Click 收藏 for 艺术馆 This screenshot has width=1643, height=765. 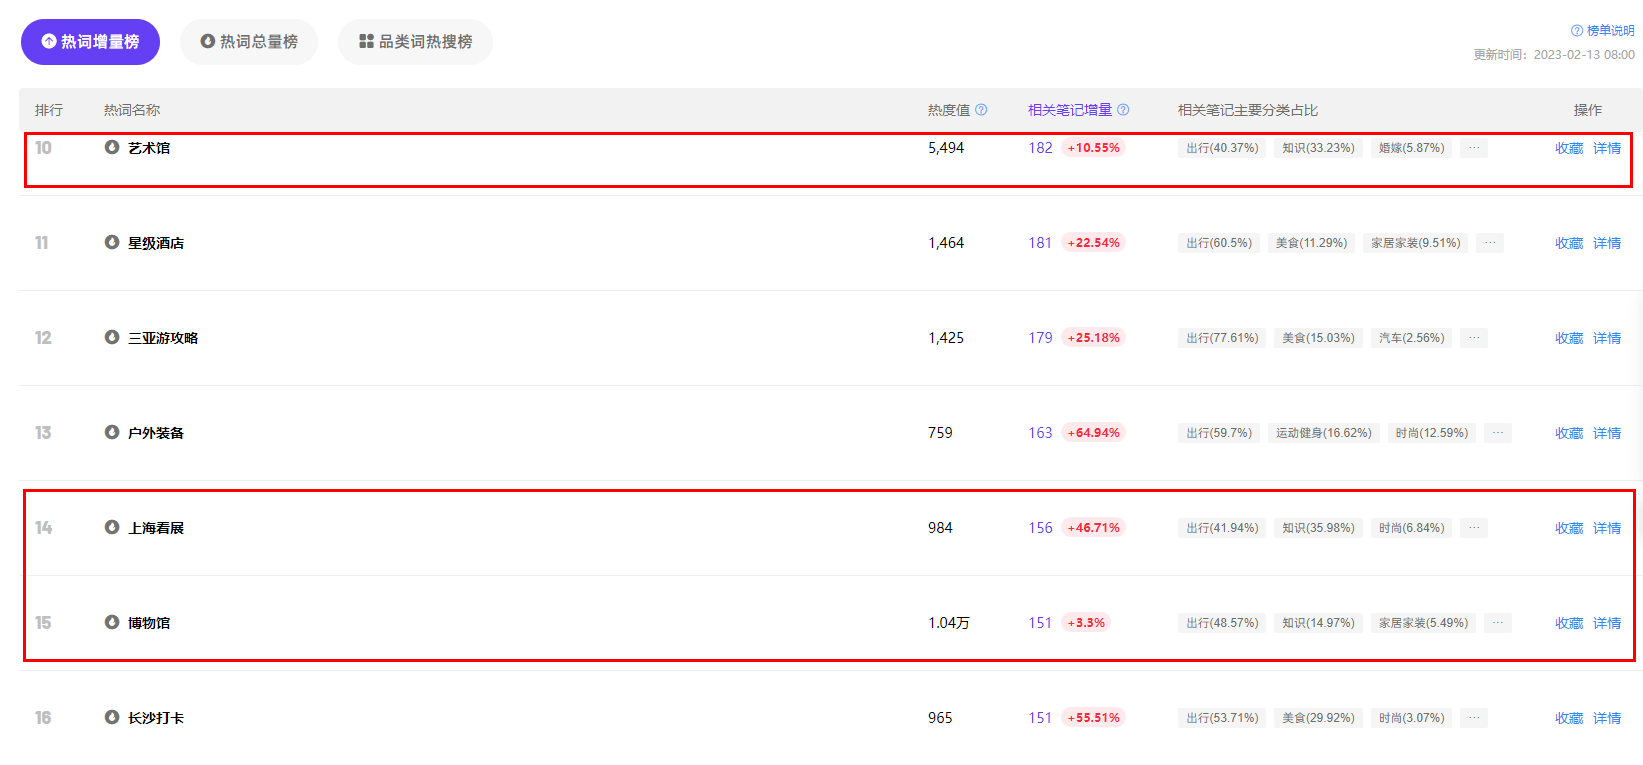pyautogui.click(x=1569, y=148)
